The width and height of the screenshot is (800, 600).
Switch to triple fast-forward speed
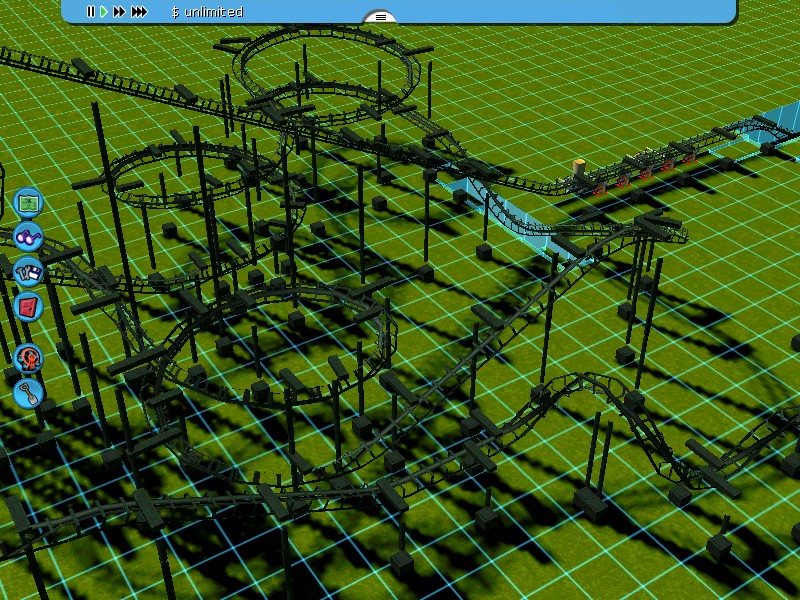[x=139, y=12]
